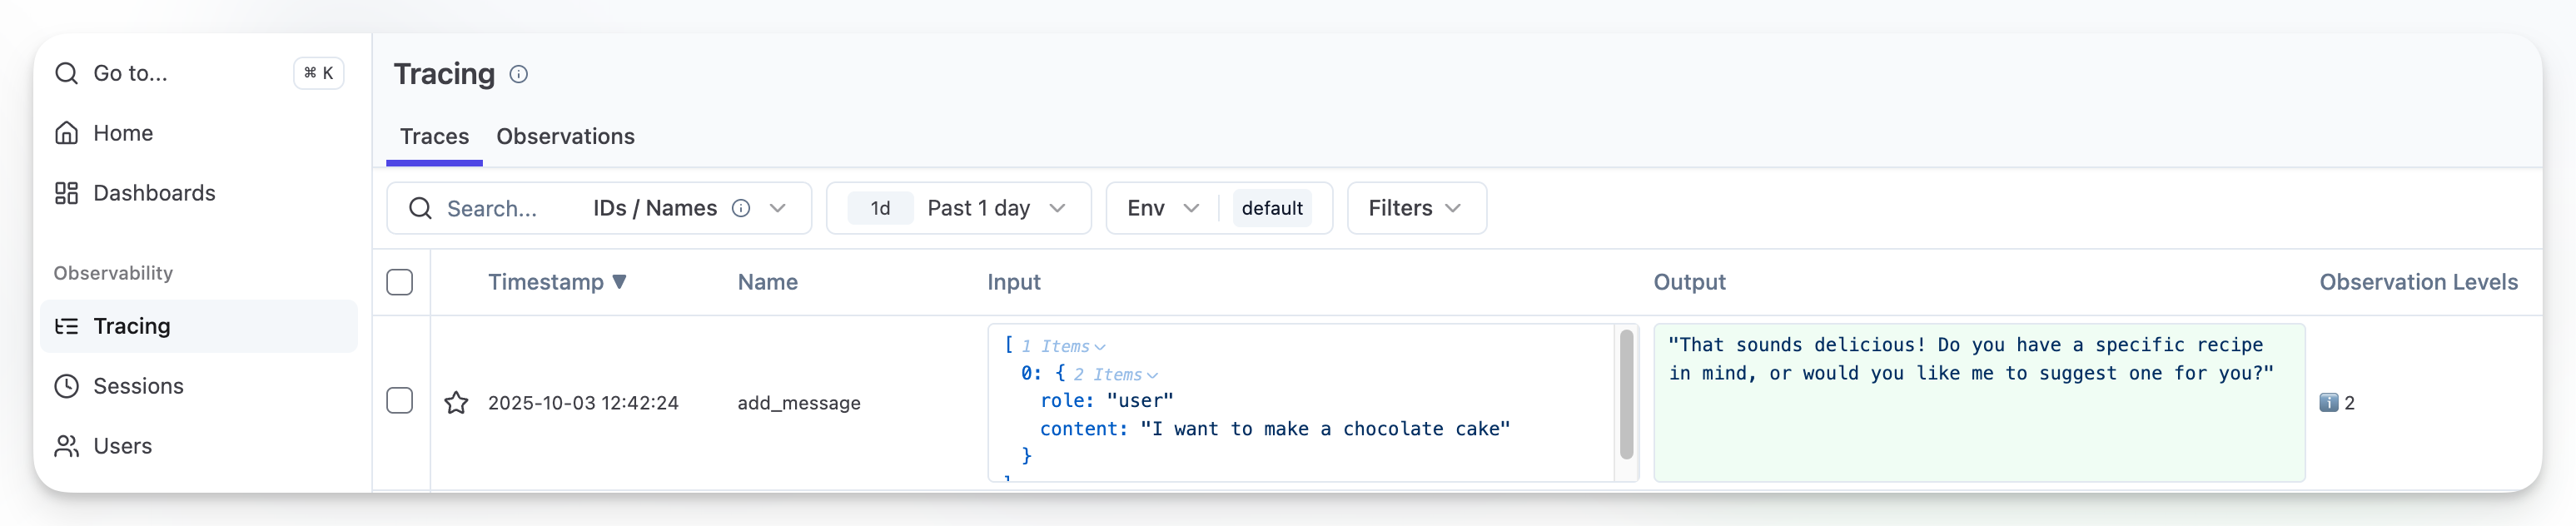Switch to the Observations tab
Screen dimensions: 2576x526
click(565, 137)
